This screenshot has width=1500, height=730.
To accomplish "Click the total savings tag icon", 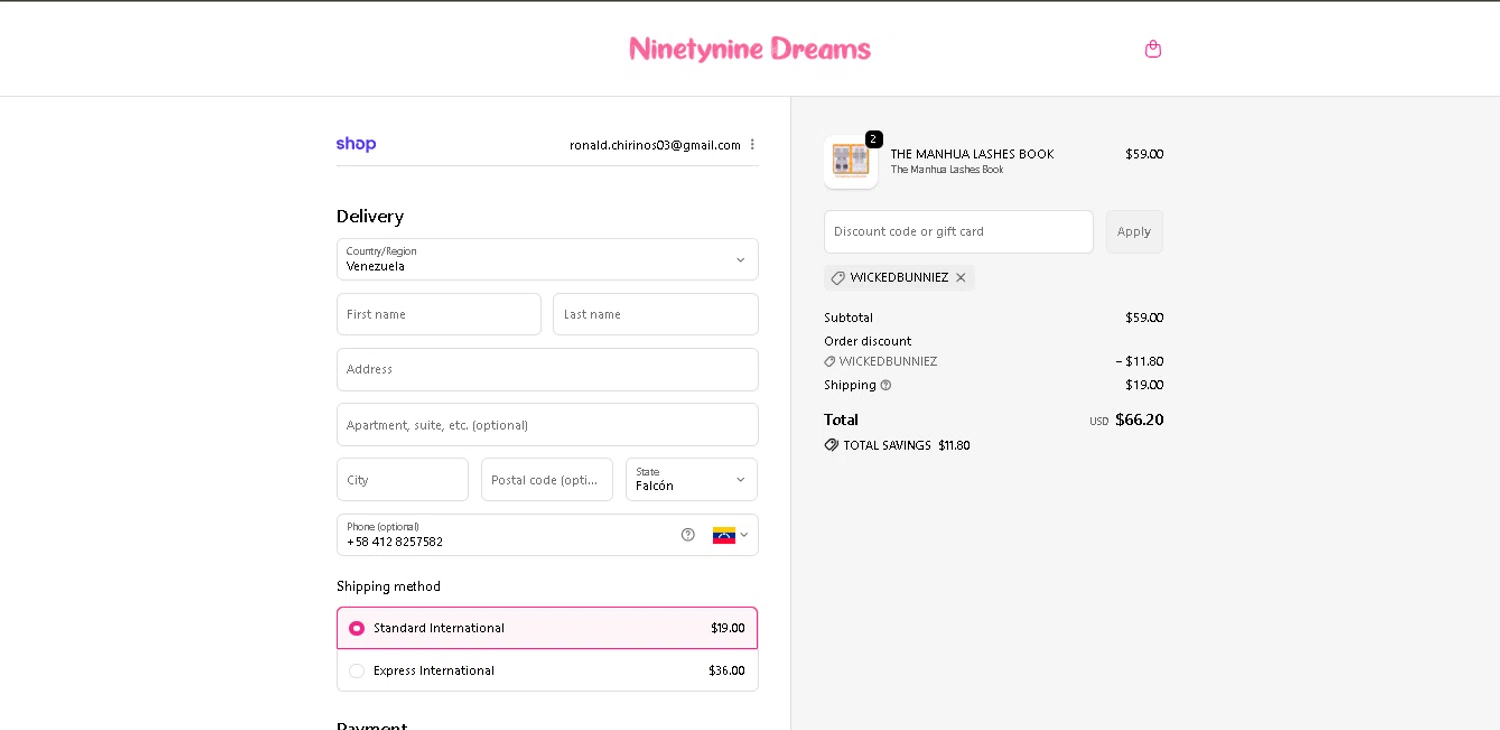I will (x=831, y=445).
